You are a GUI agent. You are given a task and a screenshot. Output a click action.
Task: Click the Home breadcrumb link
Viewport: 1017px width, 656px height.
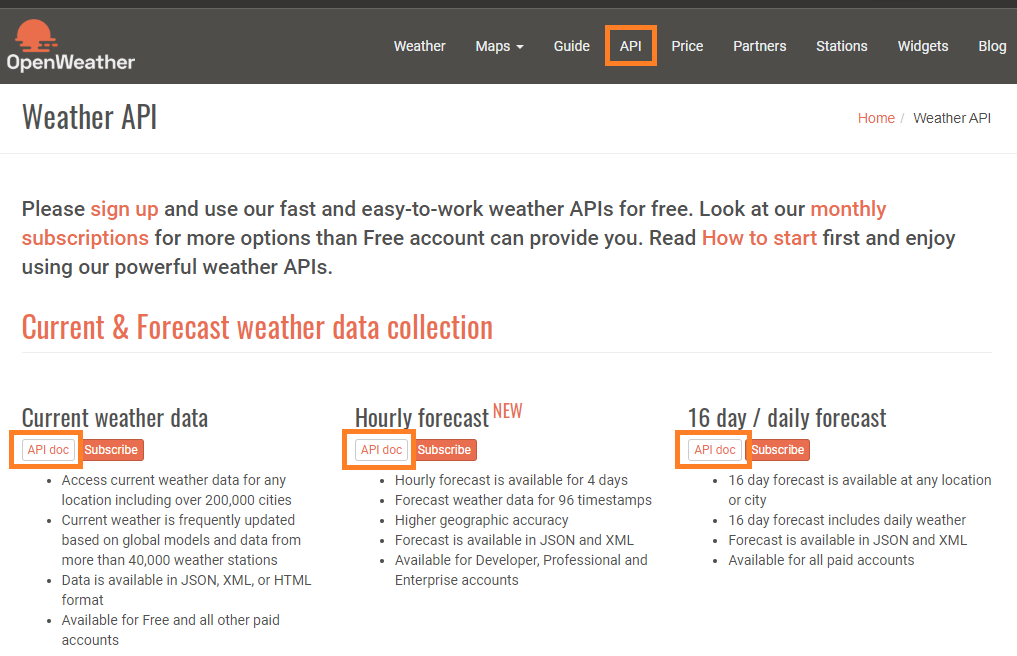(876, 118)
